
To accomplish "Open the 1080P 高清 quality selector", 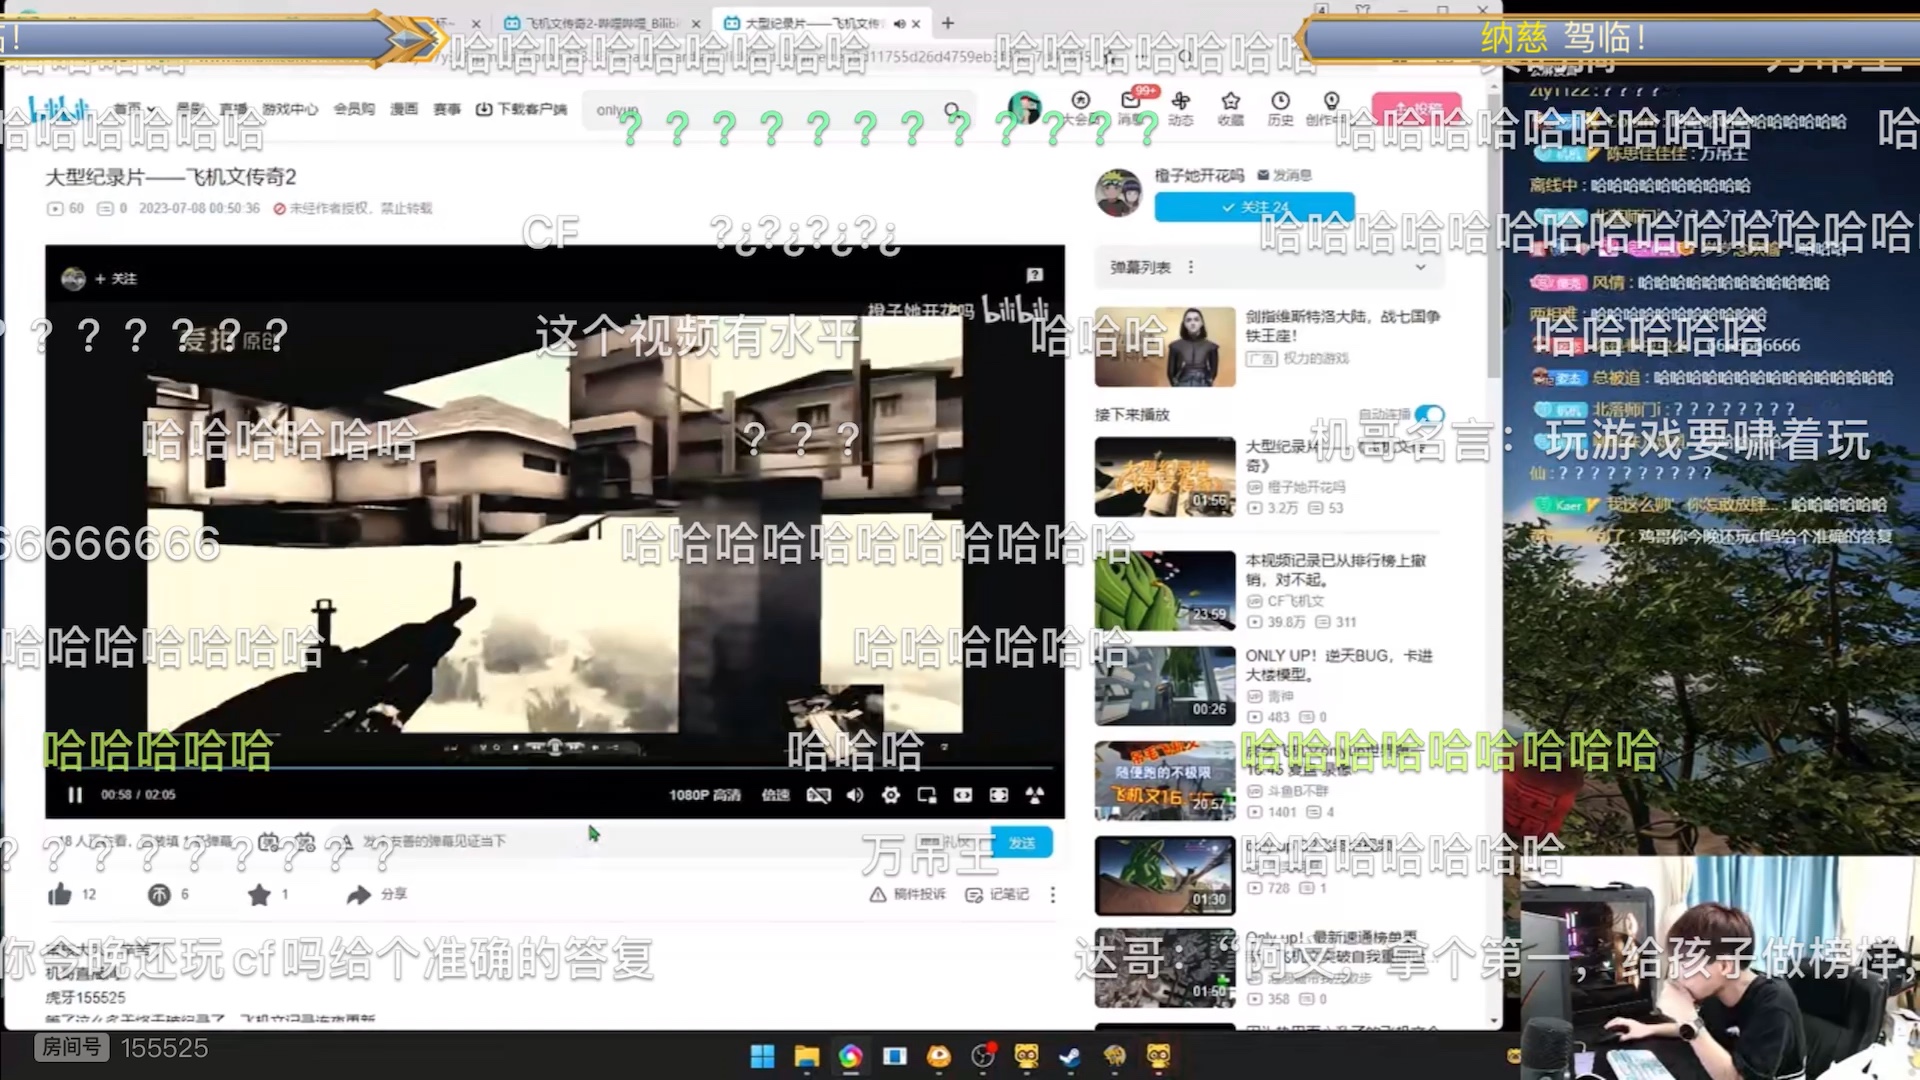I will click(705, 795).
